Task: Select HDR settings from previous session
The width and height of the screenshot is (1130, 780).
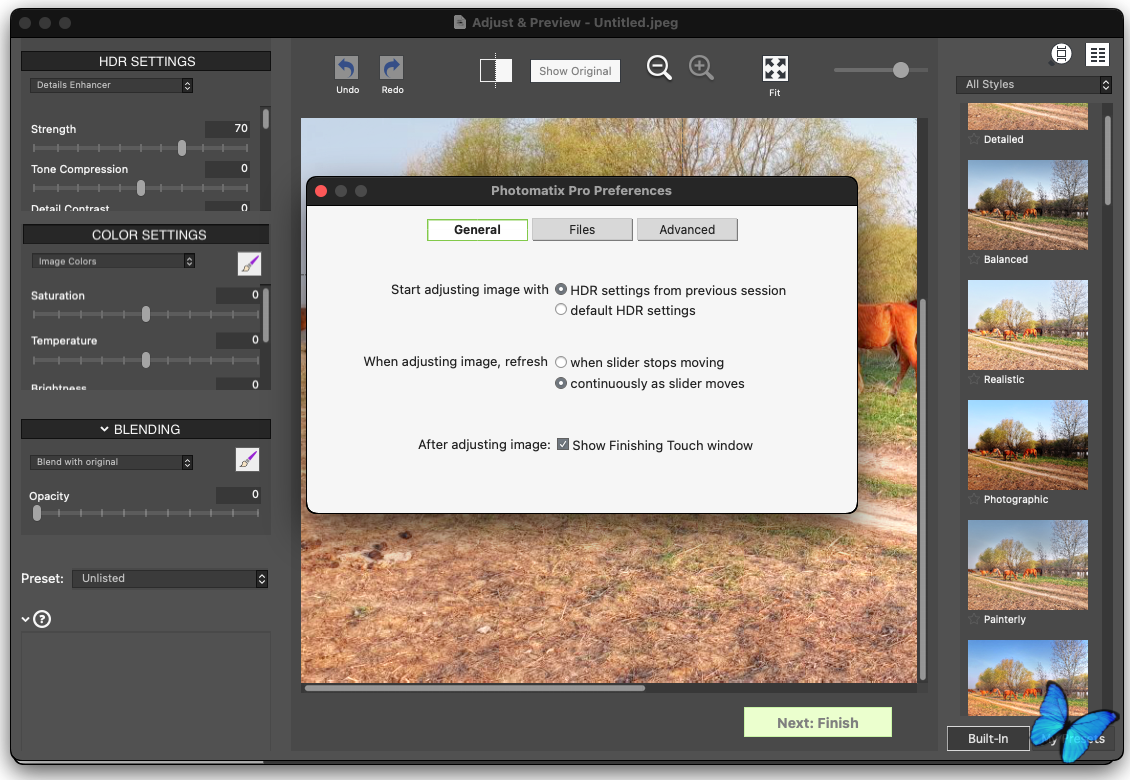Action: pyautogui.click(x=561, y=289)
